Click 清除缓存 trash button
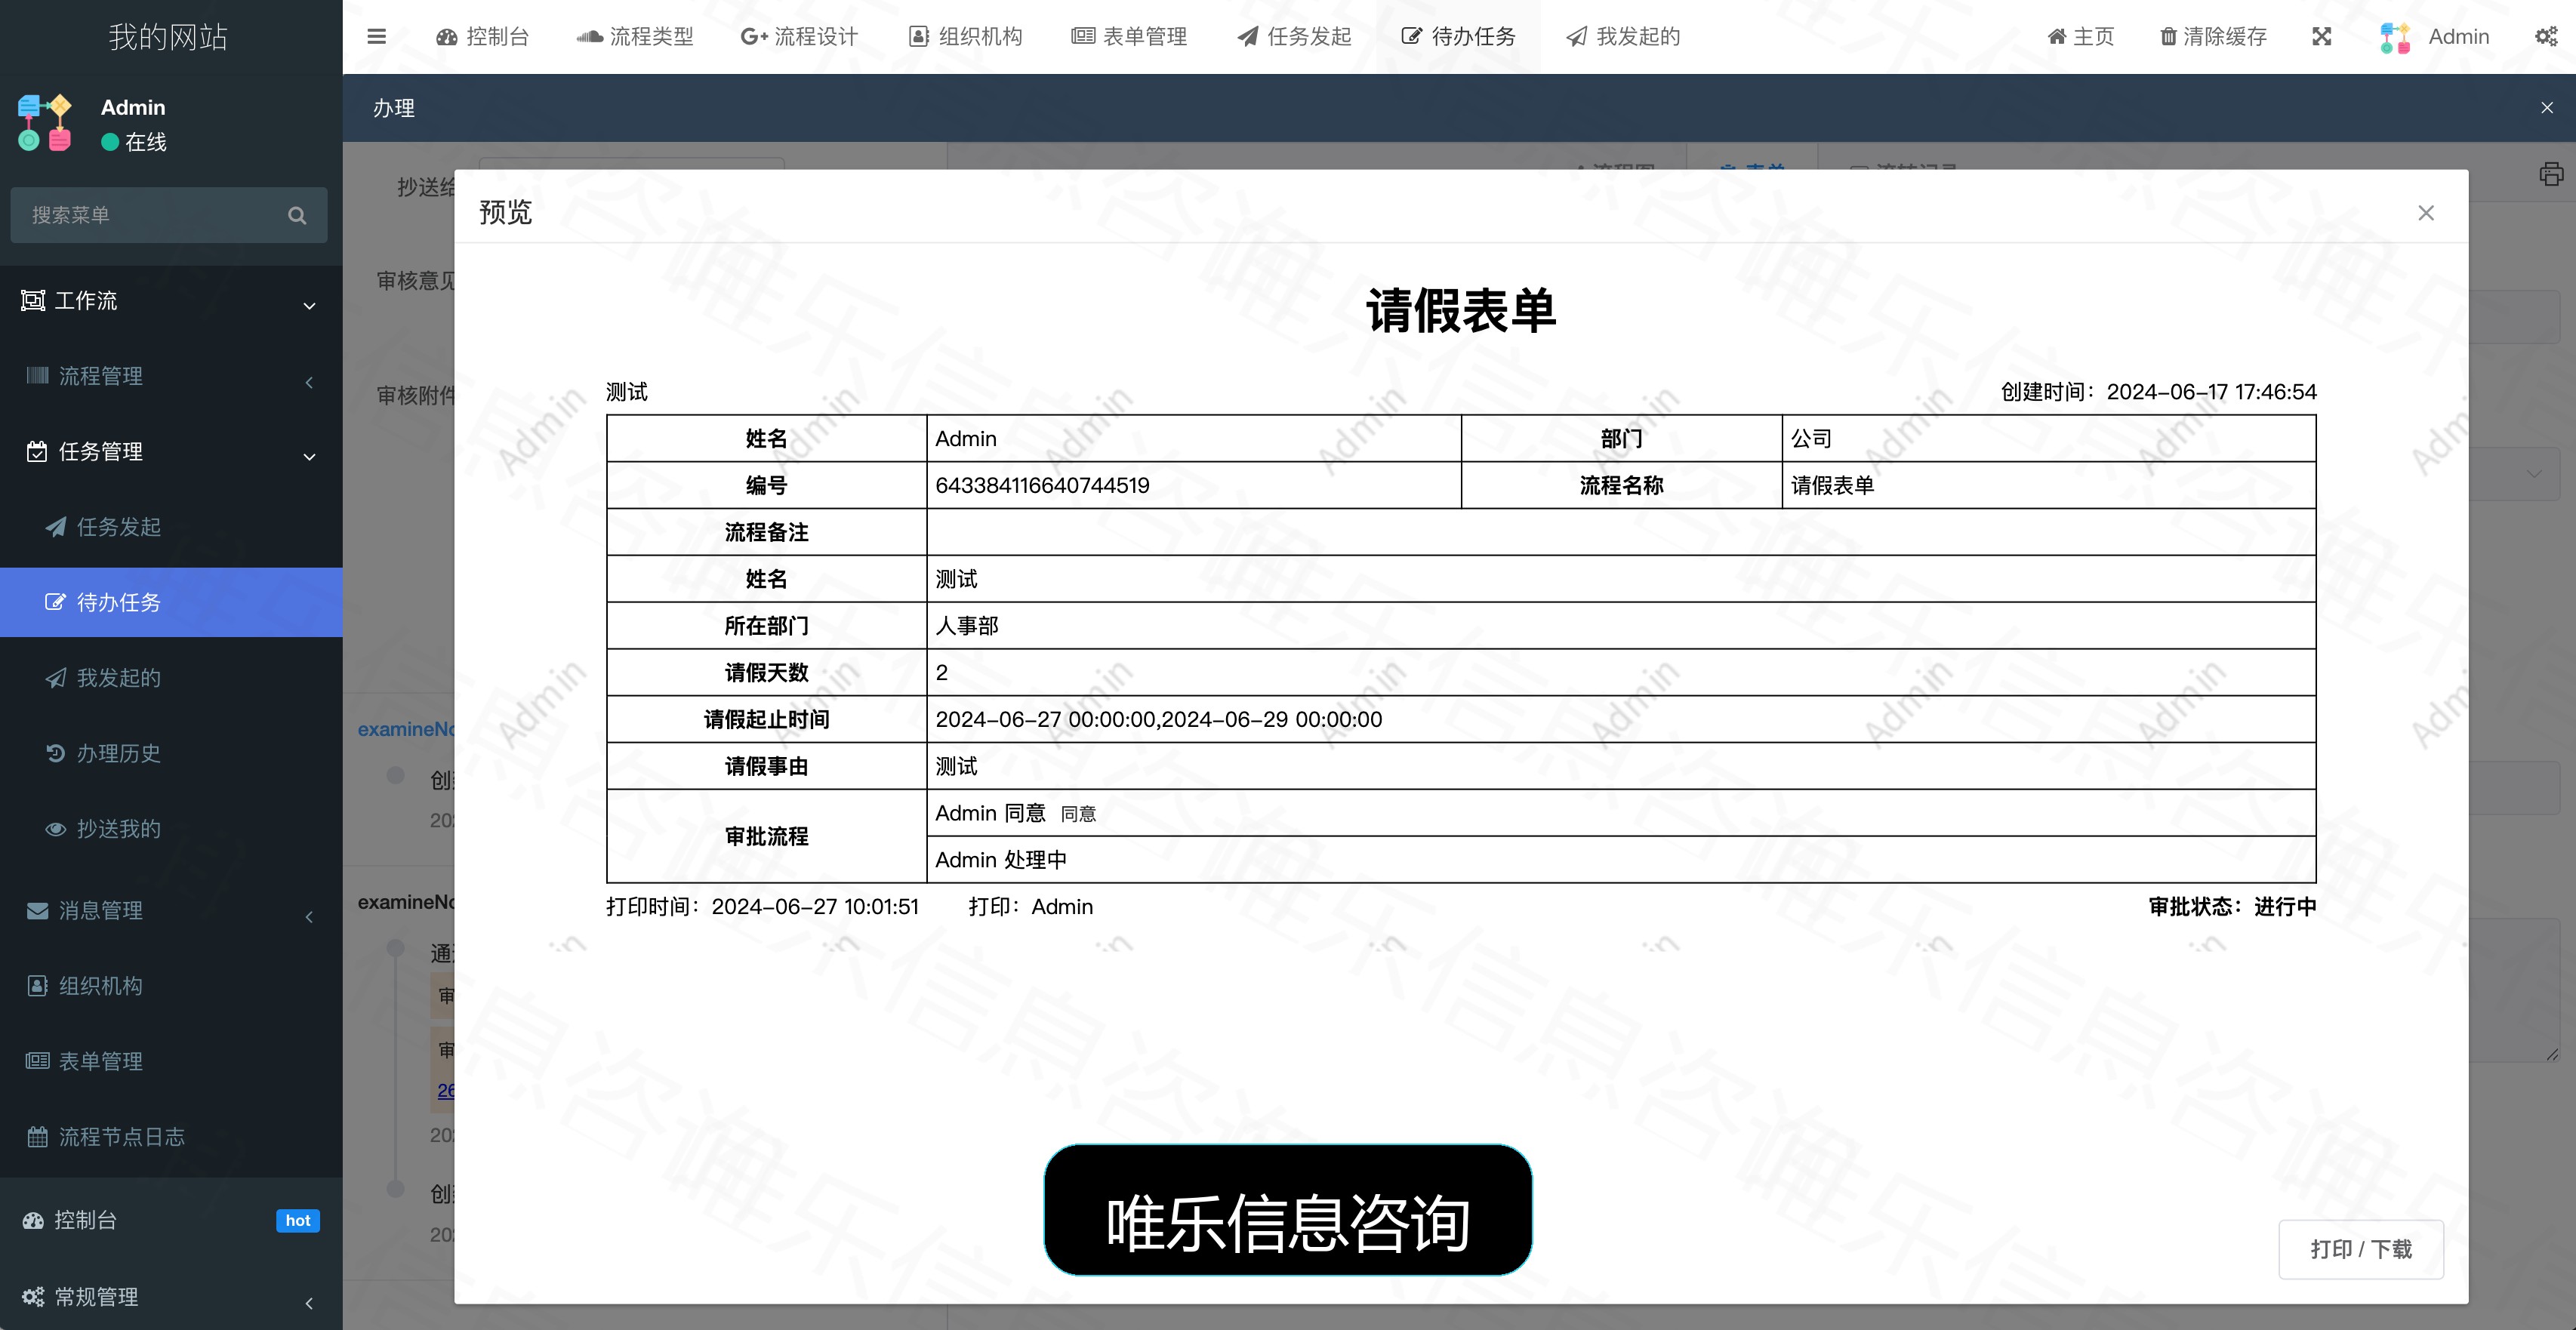The height and width of the screenshot is (1330, 2576). tap(2213, 37)
